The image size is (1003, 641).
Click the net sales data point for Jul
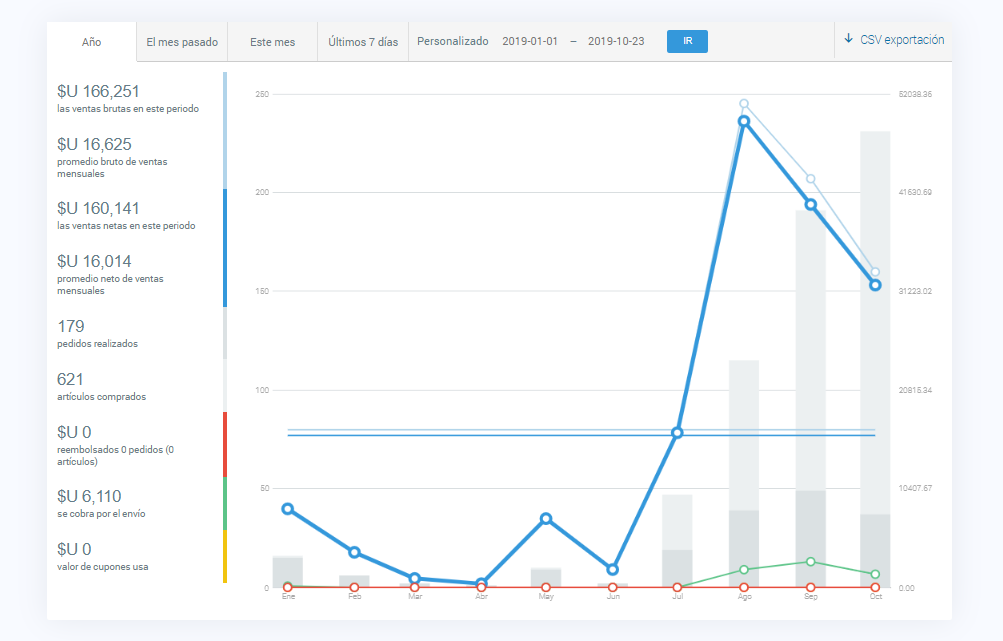coord(677,433)
